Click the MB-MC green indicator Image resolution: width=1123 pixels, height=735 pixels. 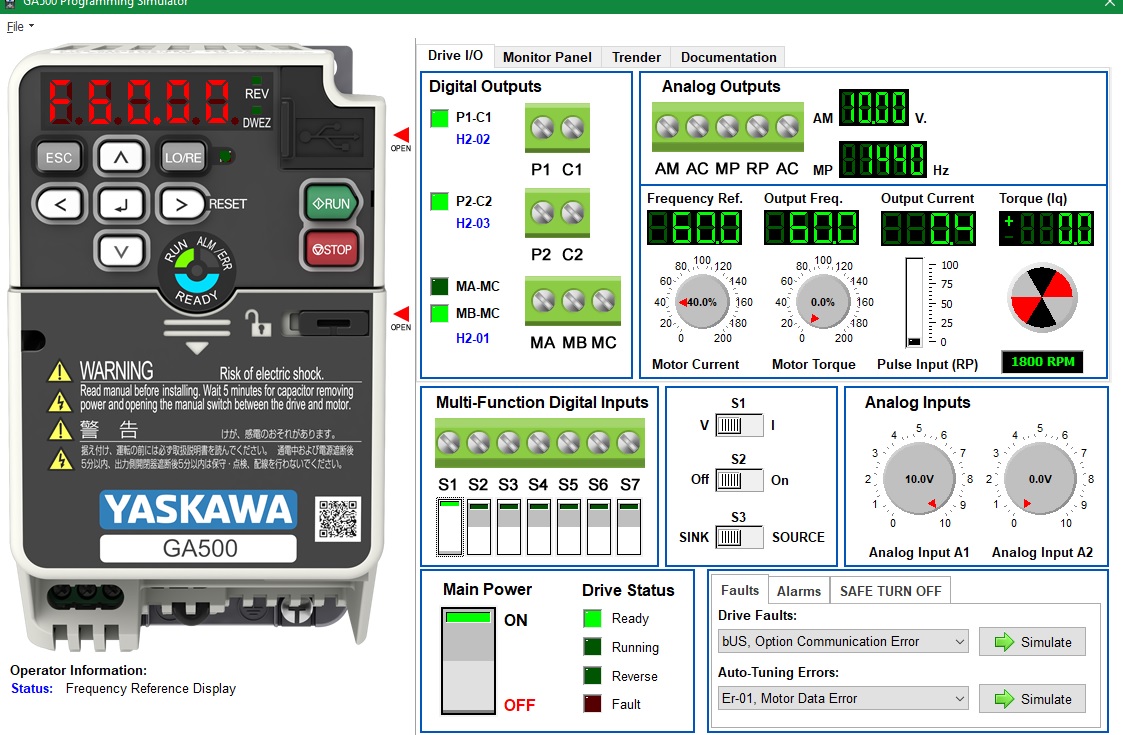click(439, 313)
